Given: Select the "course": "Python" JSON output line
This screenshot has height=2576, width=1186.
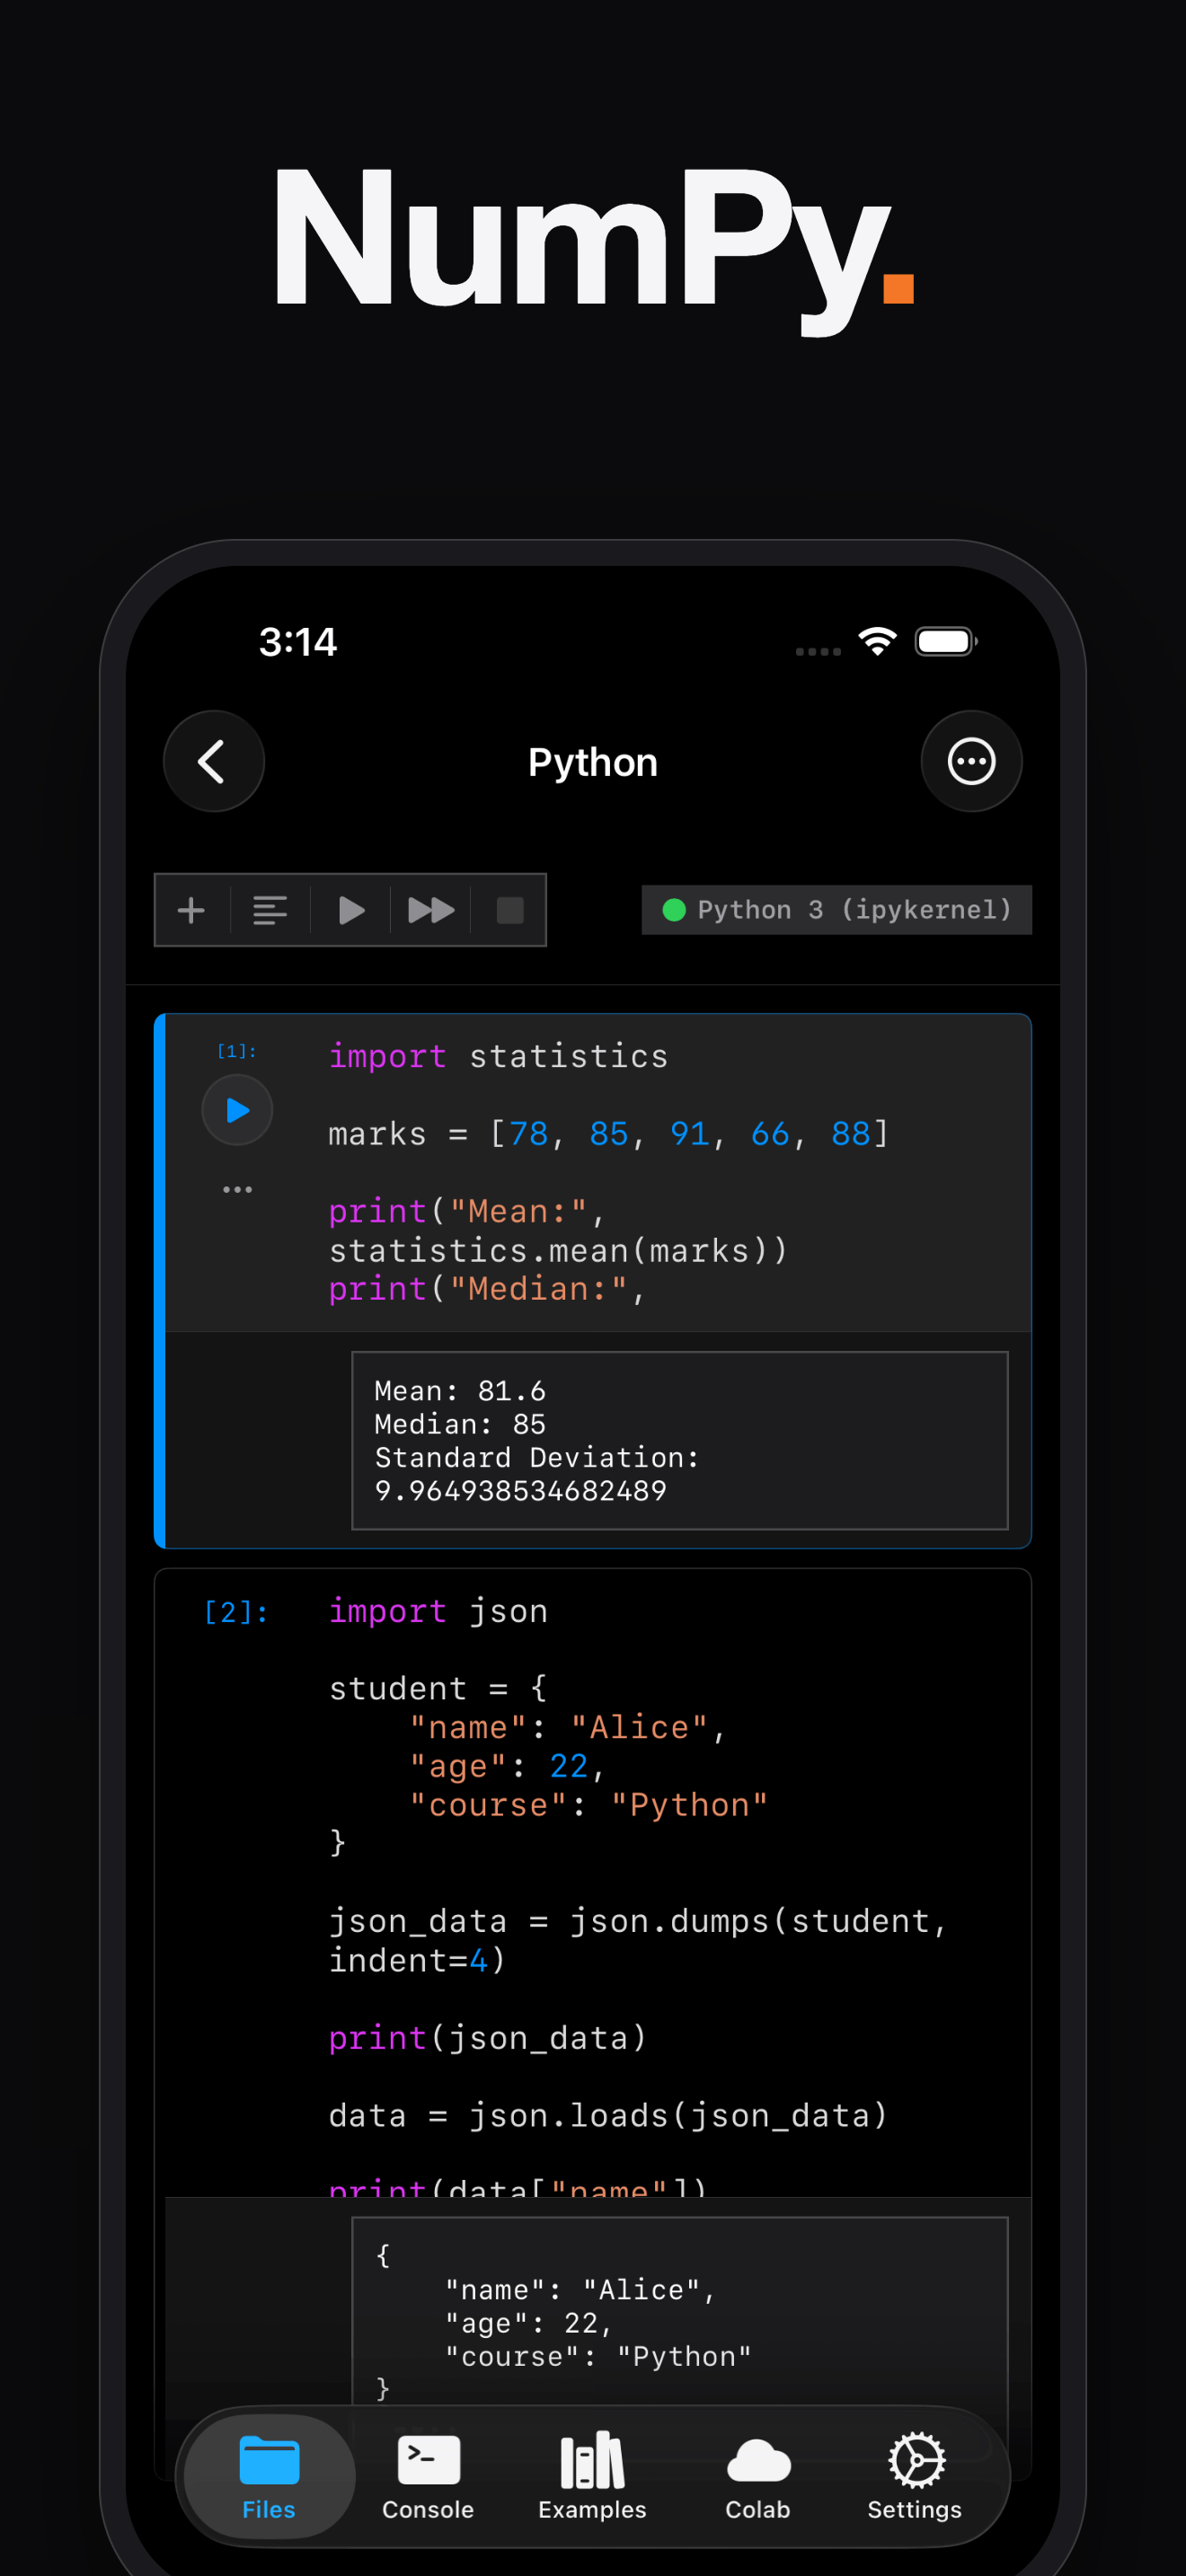Looking at the screenshot, I should click(x=598, y=2357).
